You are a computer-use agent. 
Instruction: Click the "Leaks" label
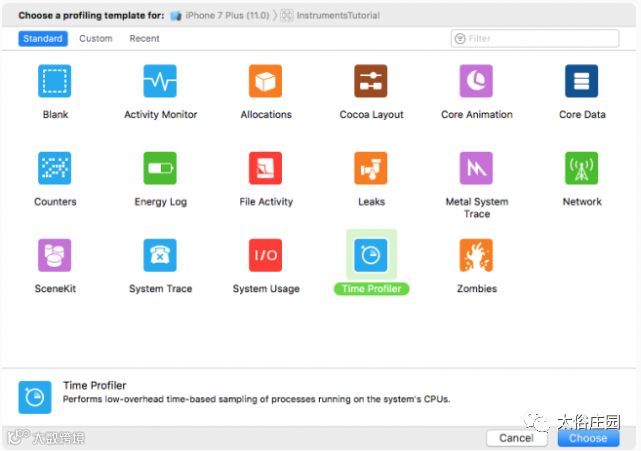pos(371,202)
